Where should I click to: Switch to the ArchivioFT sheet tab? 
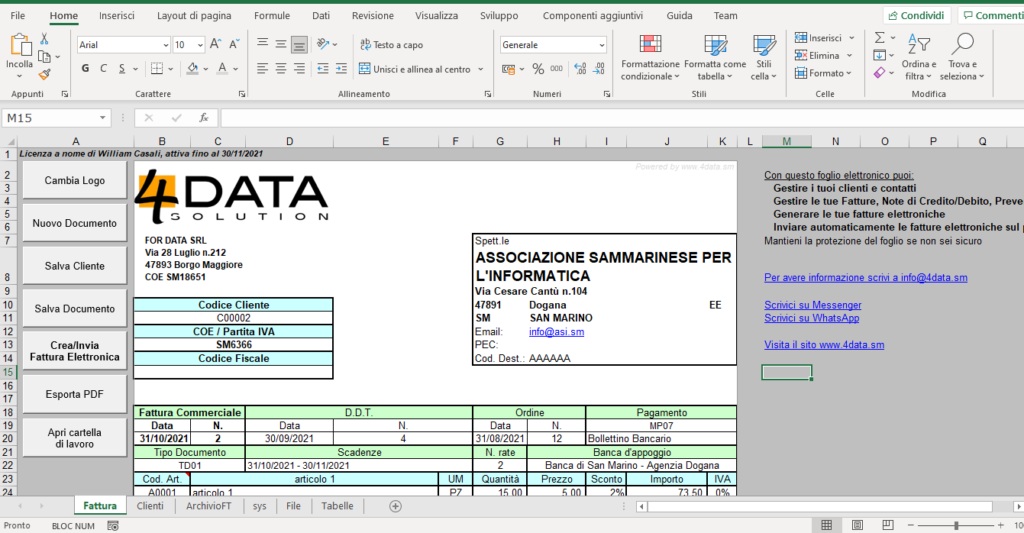coord(208,506)
